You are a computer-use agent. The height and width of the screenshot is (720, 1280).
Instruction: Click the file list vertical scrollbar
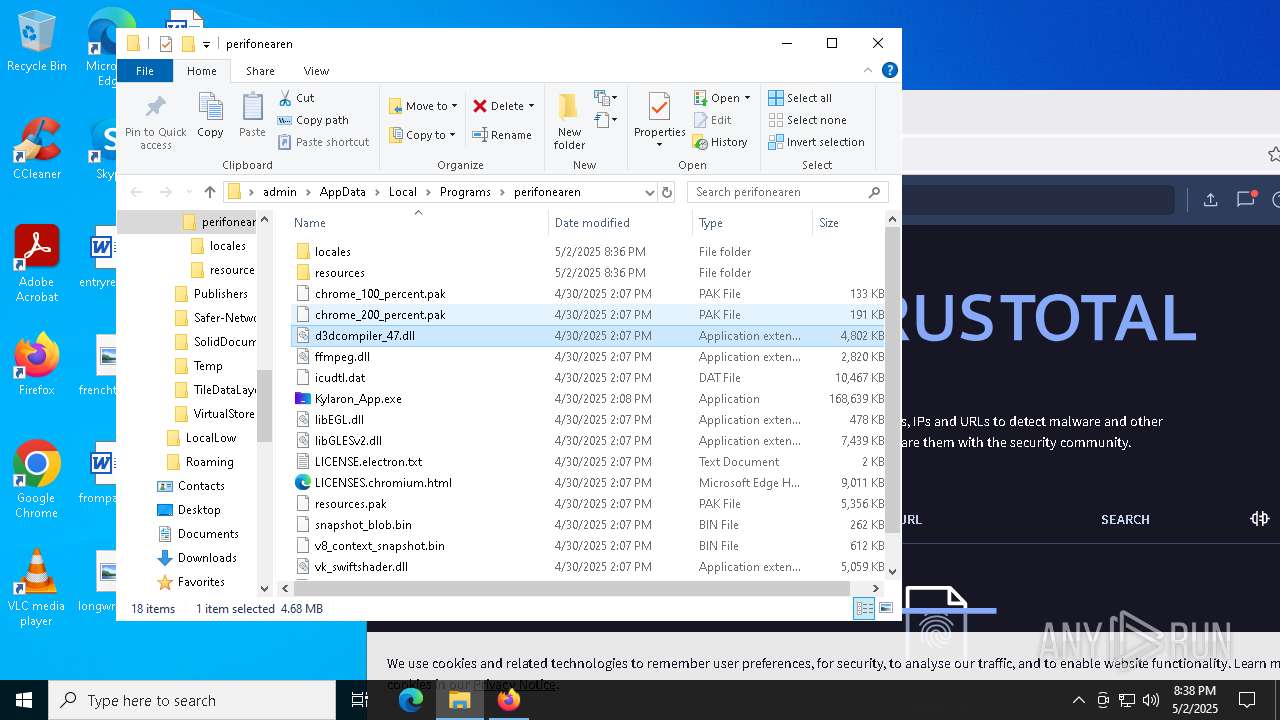[892, 380]
